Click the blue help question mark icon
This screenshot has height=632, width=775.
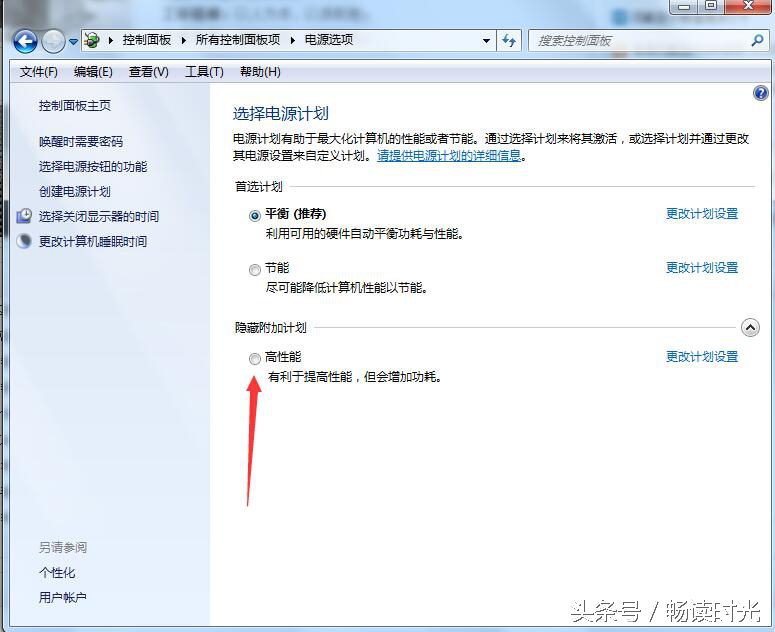(x=760, y=93)
